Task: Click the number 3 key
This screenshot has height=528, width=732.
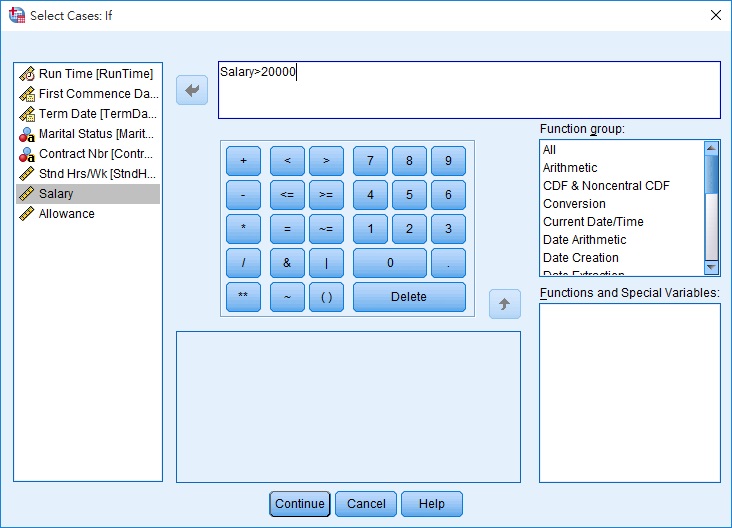Action: (x=448, y=229)
